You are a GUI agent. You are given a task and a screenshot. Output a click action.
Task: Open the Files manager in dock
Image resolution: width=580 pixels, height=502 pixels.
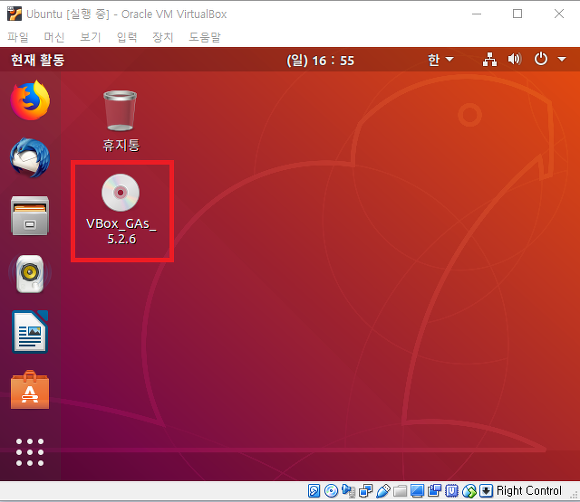click(x=30, y=216)
